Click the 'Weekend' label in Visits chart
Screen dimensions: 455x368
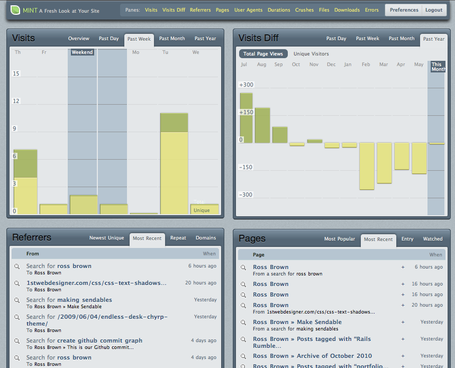pyautogui.click(x=82, y=52)
